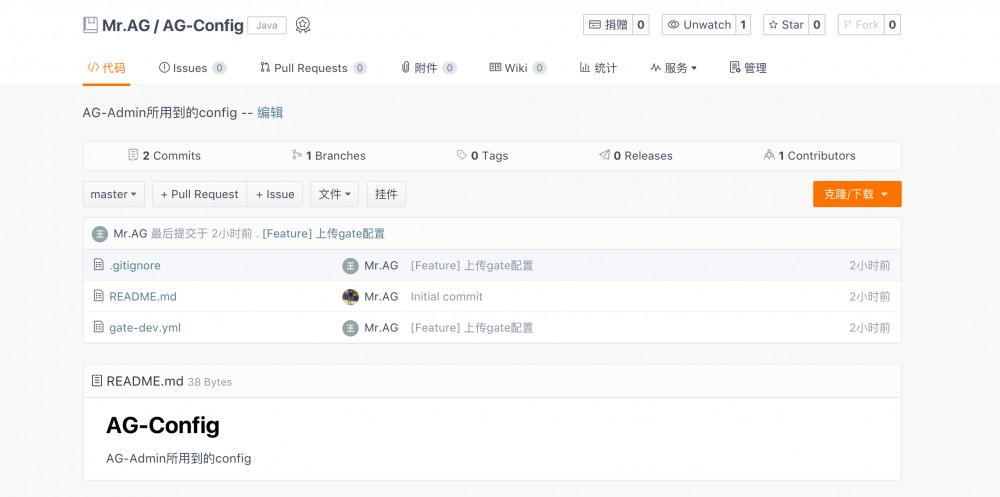Viewport: 1000px width, 497px height.
Task: Expand the 文件 file dropdown
Action: point(335,194)
